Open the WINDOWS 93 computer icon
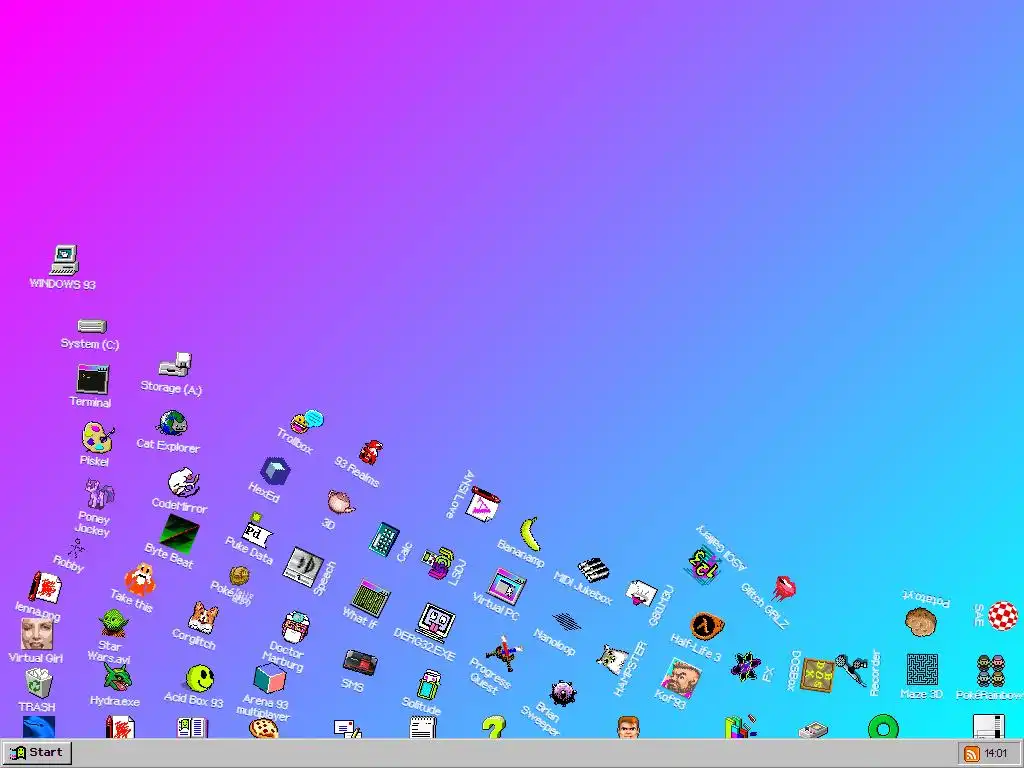Screen dimensions: 1024x768 pos(65,260)
